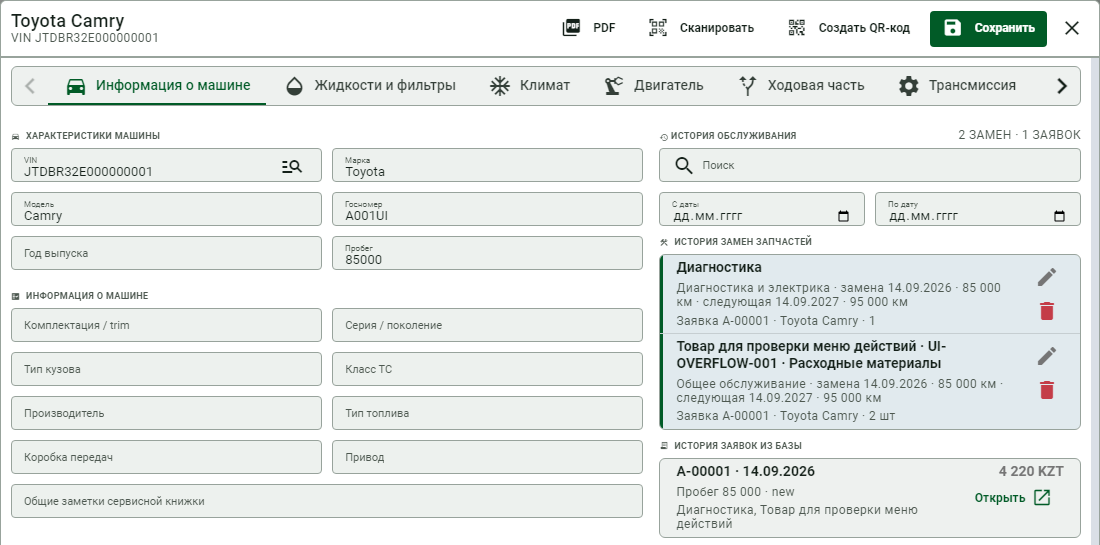
Task: Delete the UI-OVERFLOW-001 replacement record
Action: coord(1047,390)
